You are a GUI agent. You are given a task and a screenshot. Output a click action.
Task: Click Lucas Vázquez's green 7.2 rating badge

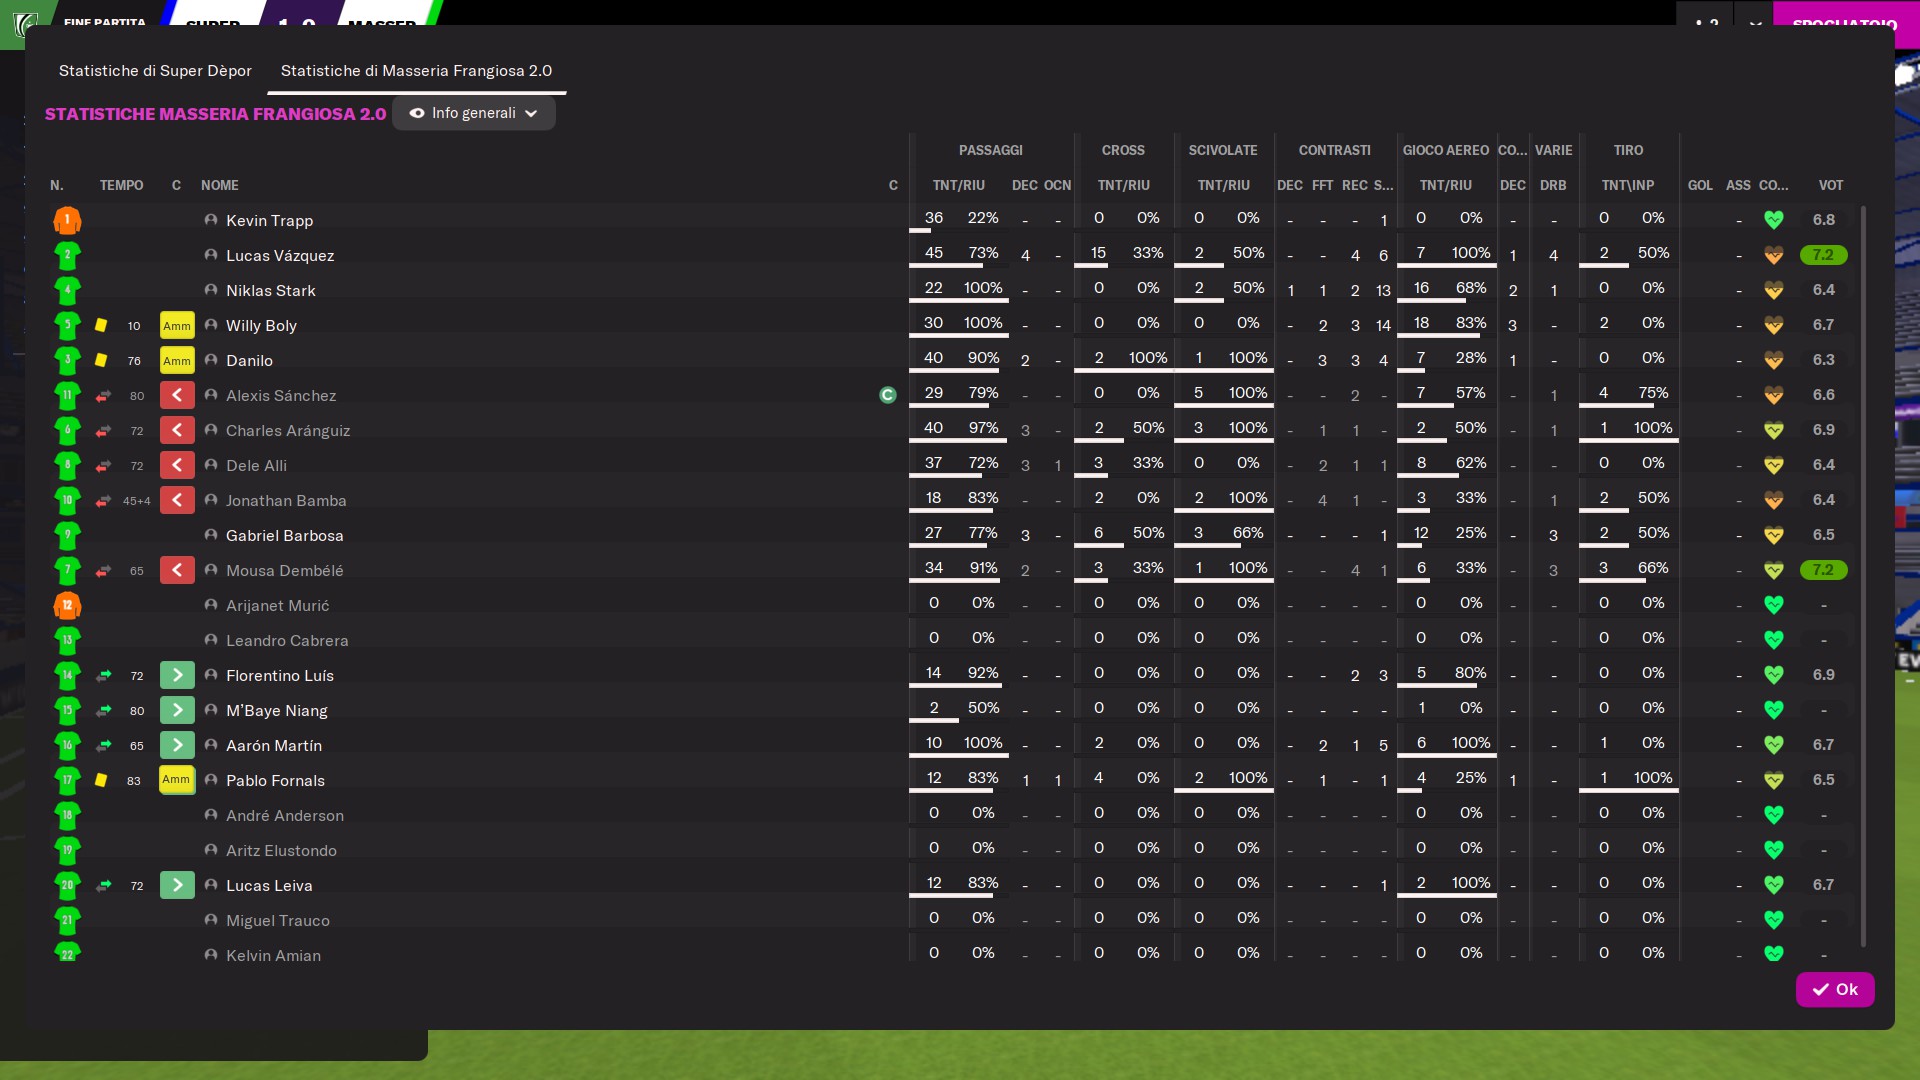coord(1823,255)
